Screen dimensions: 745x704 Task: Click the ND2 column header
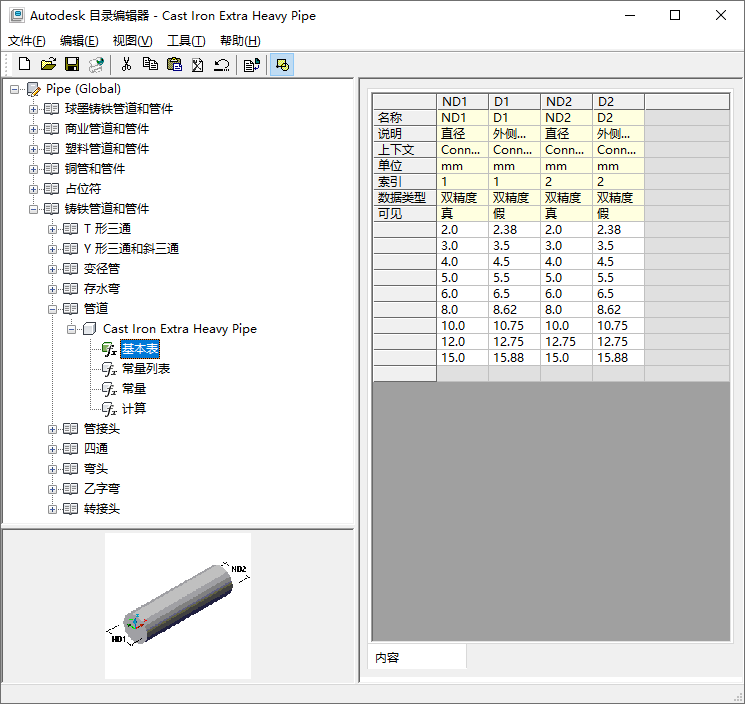[566, 102]
